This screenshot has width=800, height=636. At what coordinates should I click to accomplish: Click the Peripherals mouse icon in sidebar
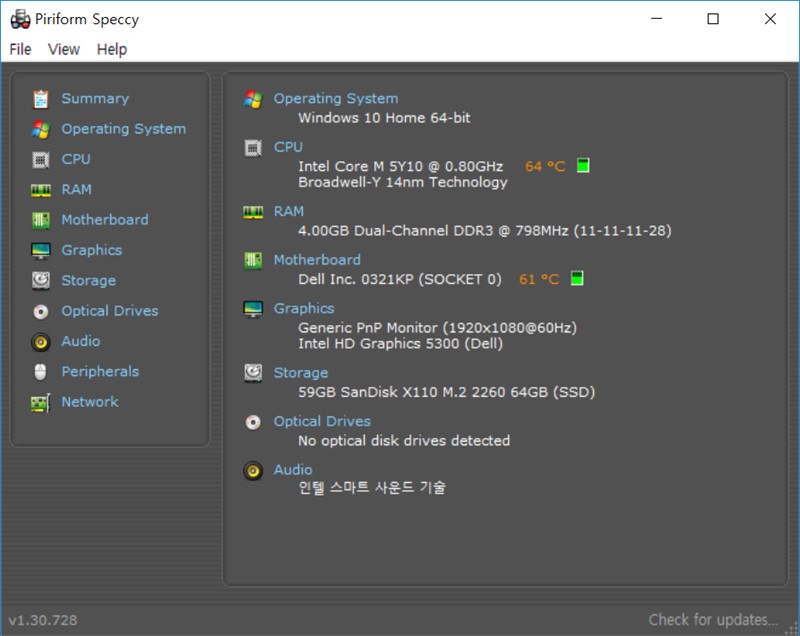[40, 372]
